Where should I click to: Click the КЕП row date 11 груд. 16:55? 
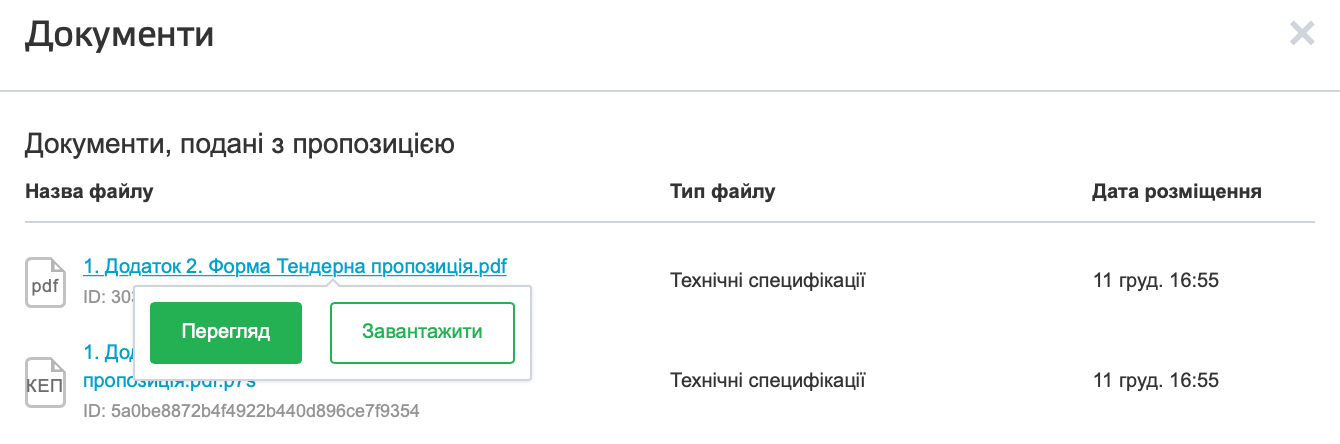point(1156,381)
